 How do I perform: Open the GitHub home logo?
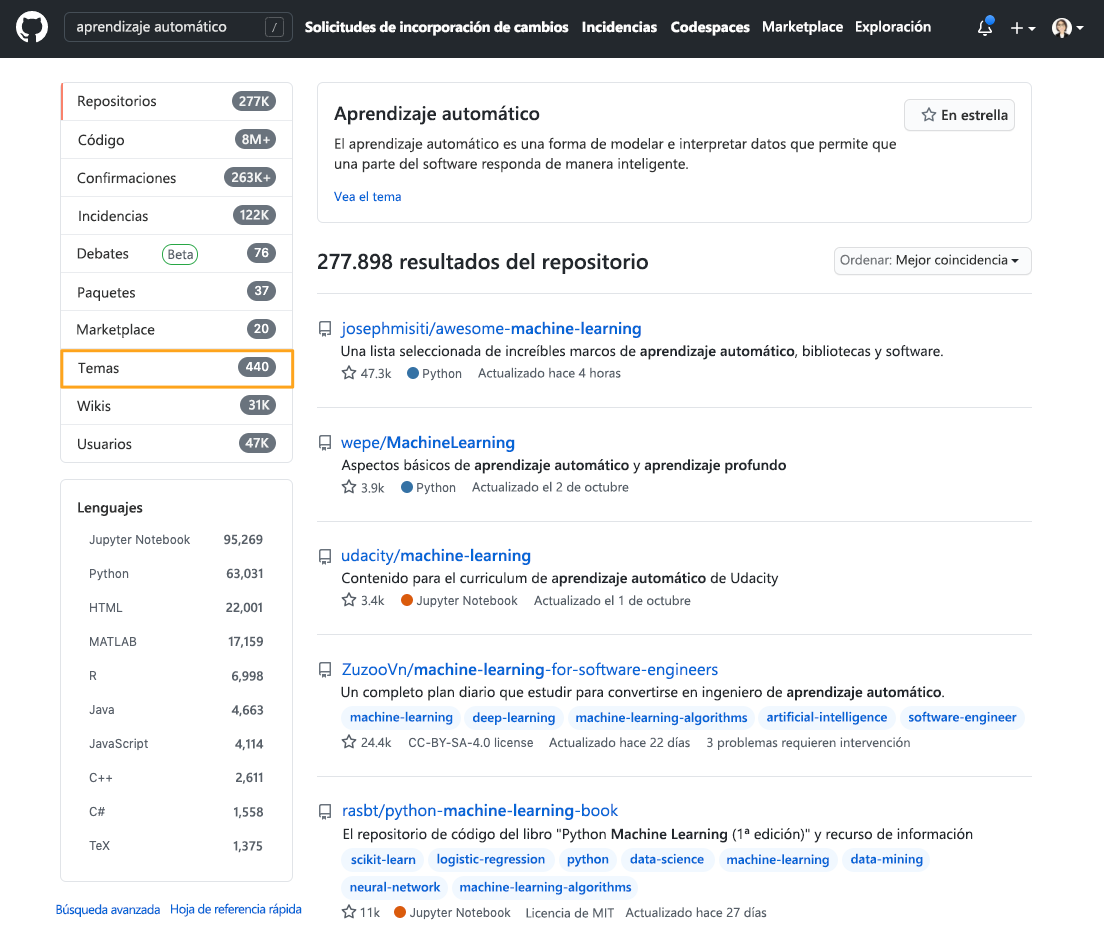pos(32,27)
